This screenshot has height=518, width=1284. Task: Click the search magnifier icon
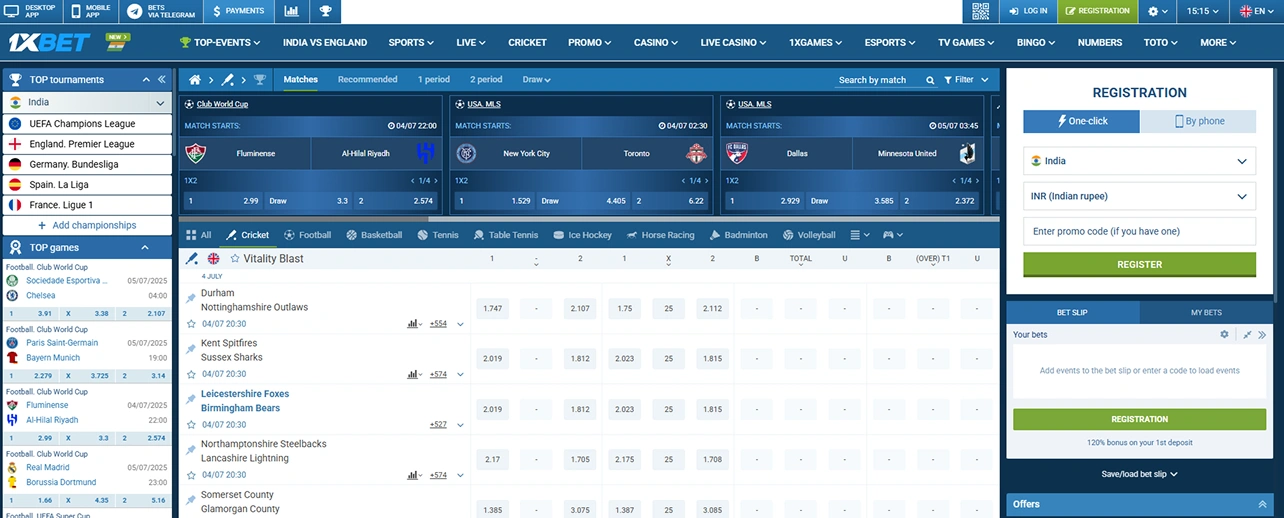coord(931,80)
